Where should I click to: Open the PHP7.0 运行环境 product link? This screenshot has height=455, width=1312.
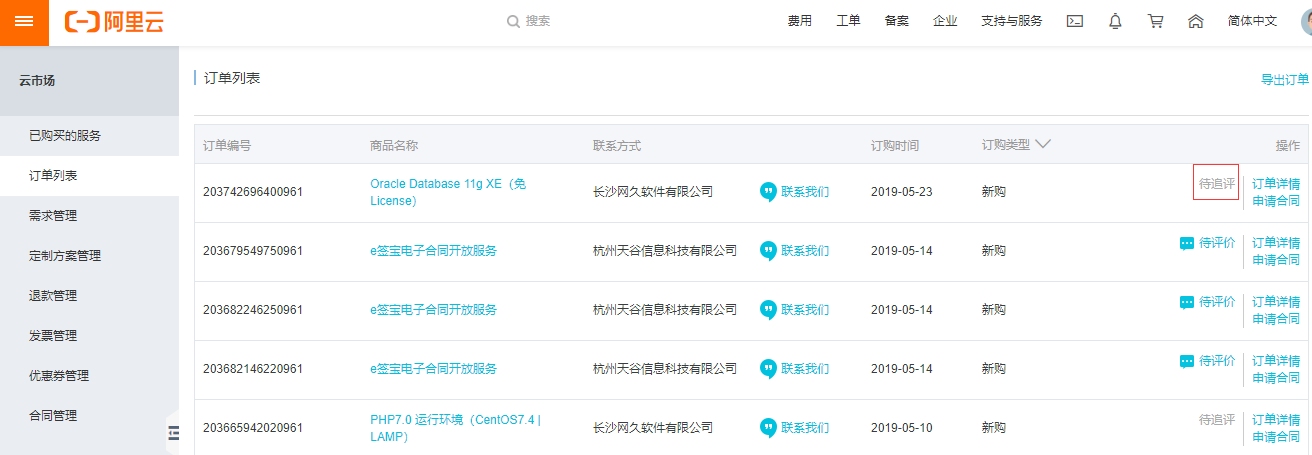click(455, 428)
